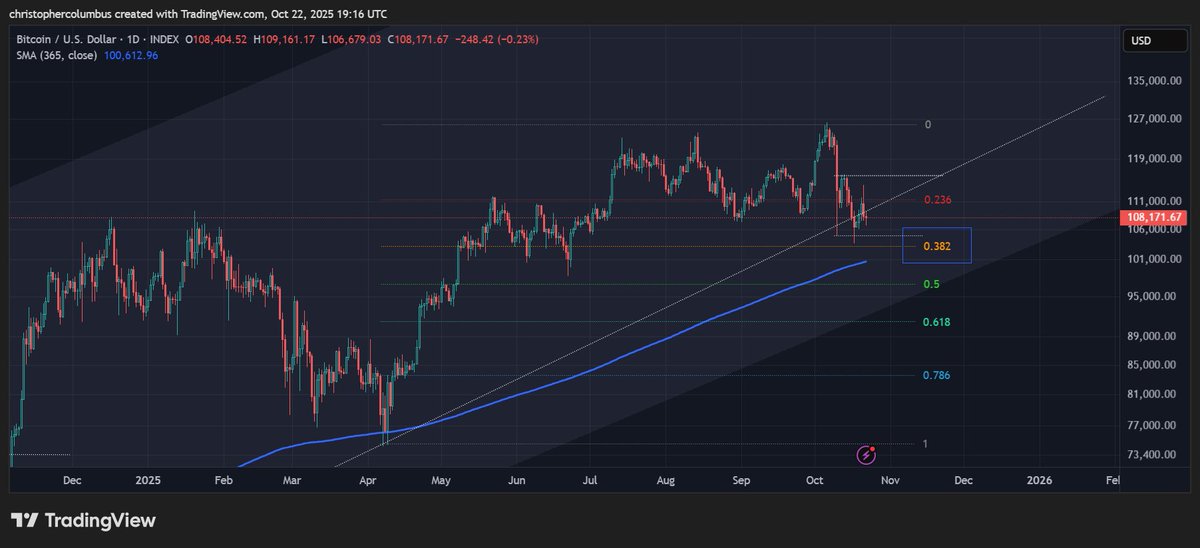
Task: Click the Jul label on time axis
Action: pyautogui.click(x=589, y=480)
